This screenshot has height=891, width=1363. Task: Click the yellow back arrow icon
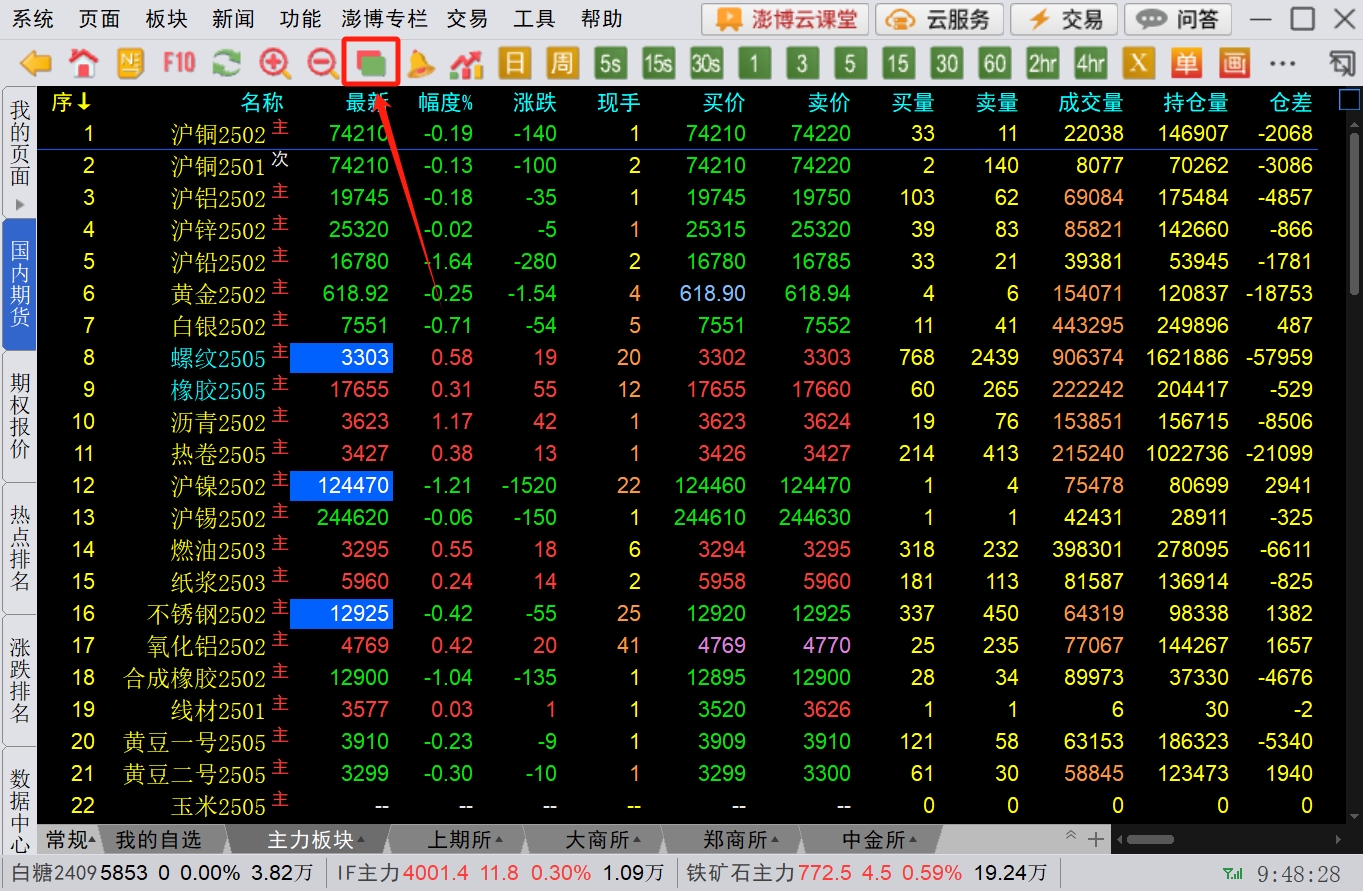pyautogui.click(x=36, y=64)
